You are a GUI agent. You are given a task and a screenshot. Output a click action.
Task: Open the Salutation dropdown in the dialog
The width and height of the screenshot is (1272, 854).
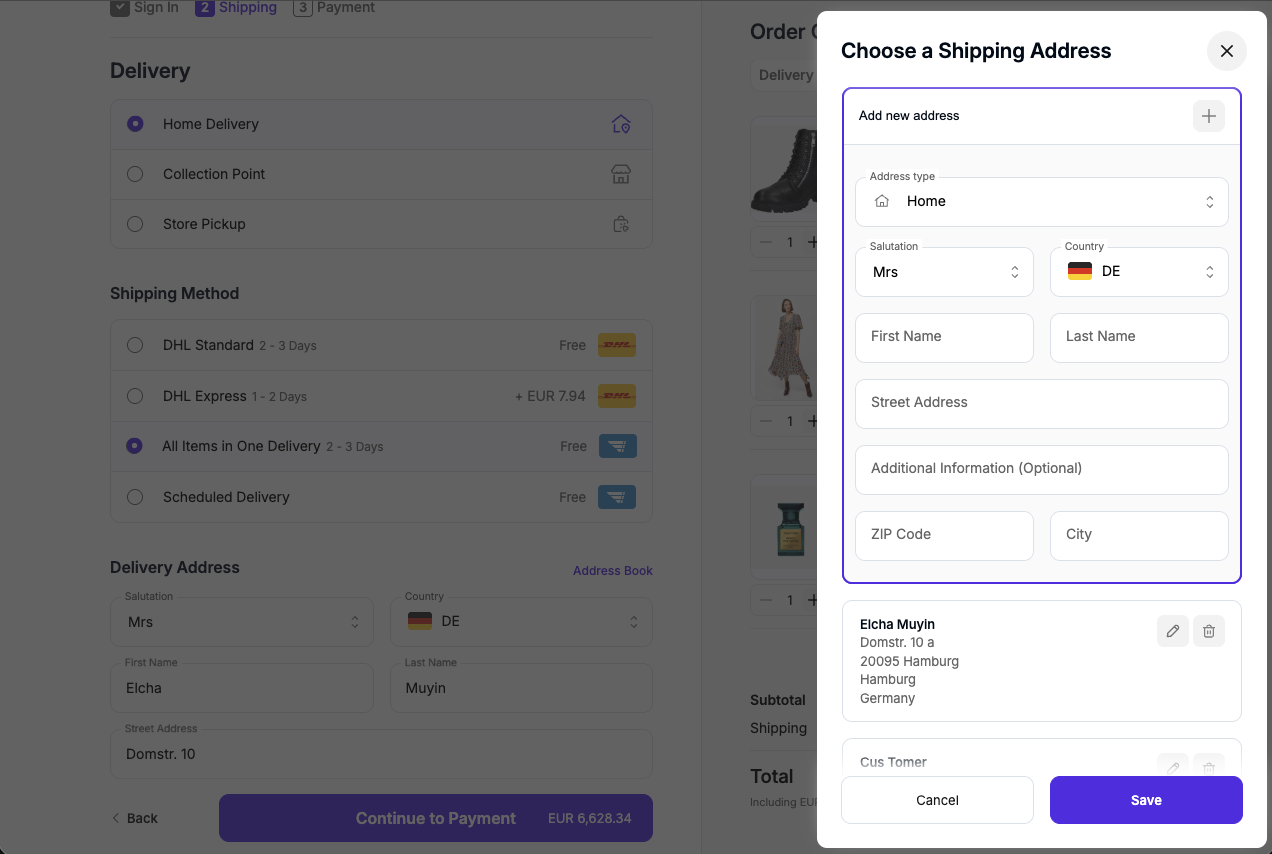coord(944,272)
